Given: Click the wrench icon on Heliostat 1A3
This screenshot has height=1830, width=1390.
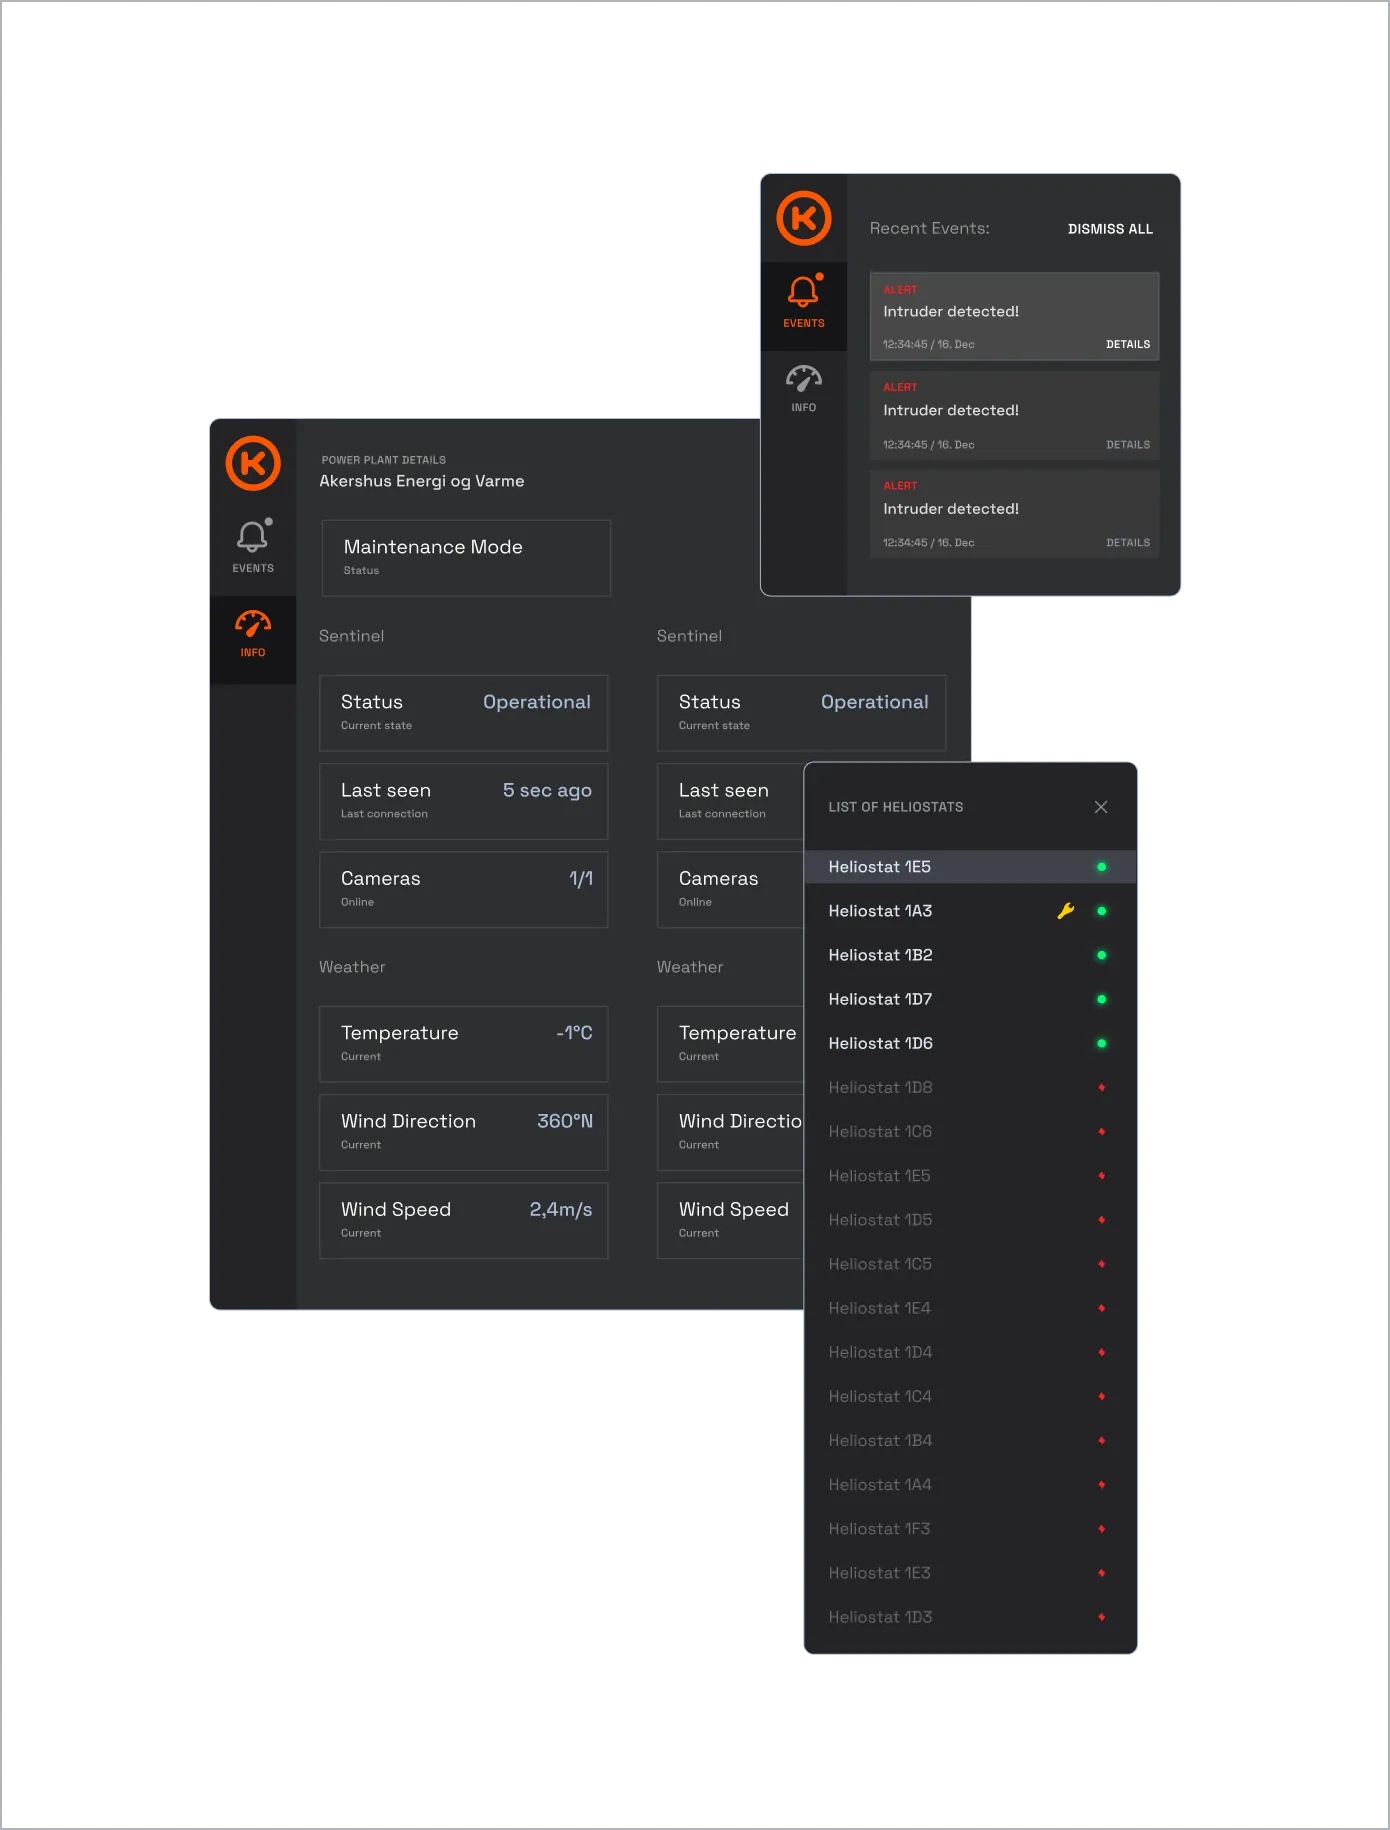Looking at the screenshot, I should coord(1066,911).
